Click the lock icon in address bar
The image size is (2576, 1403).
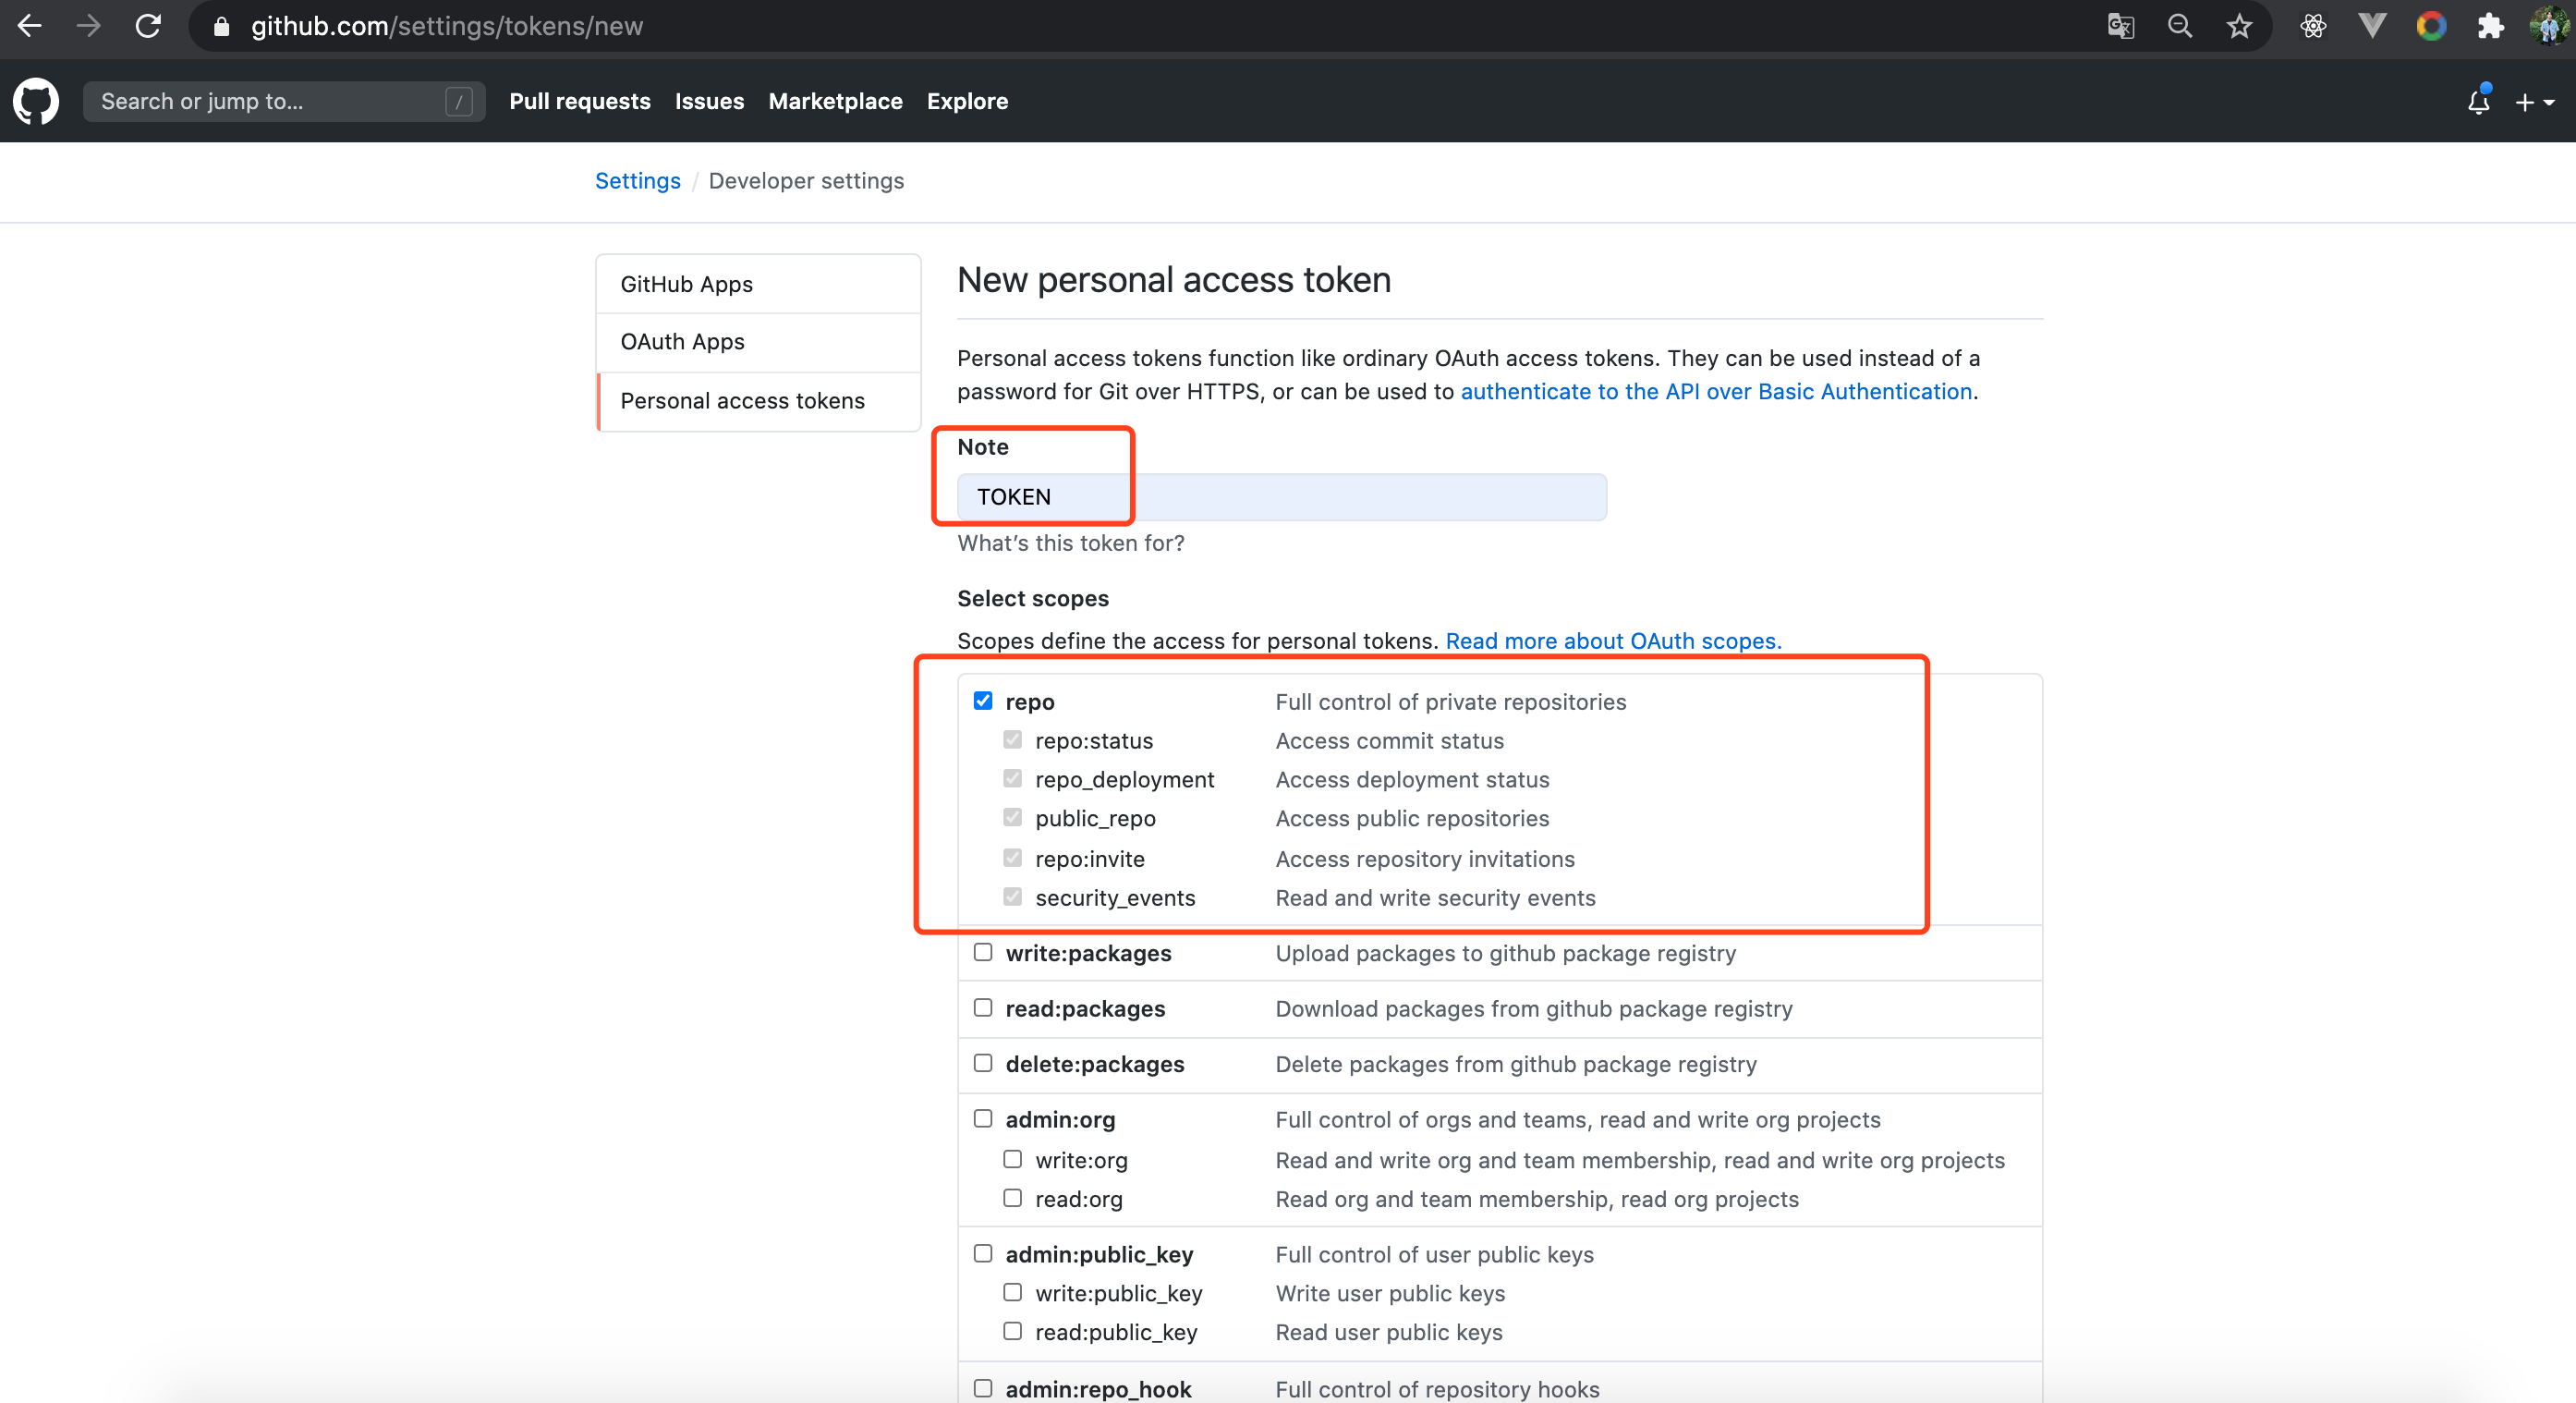click(x=222, y=27)
